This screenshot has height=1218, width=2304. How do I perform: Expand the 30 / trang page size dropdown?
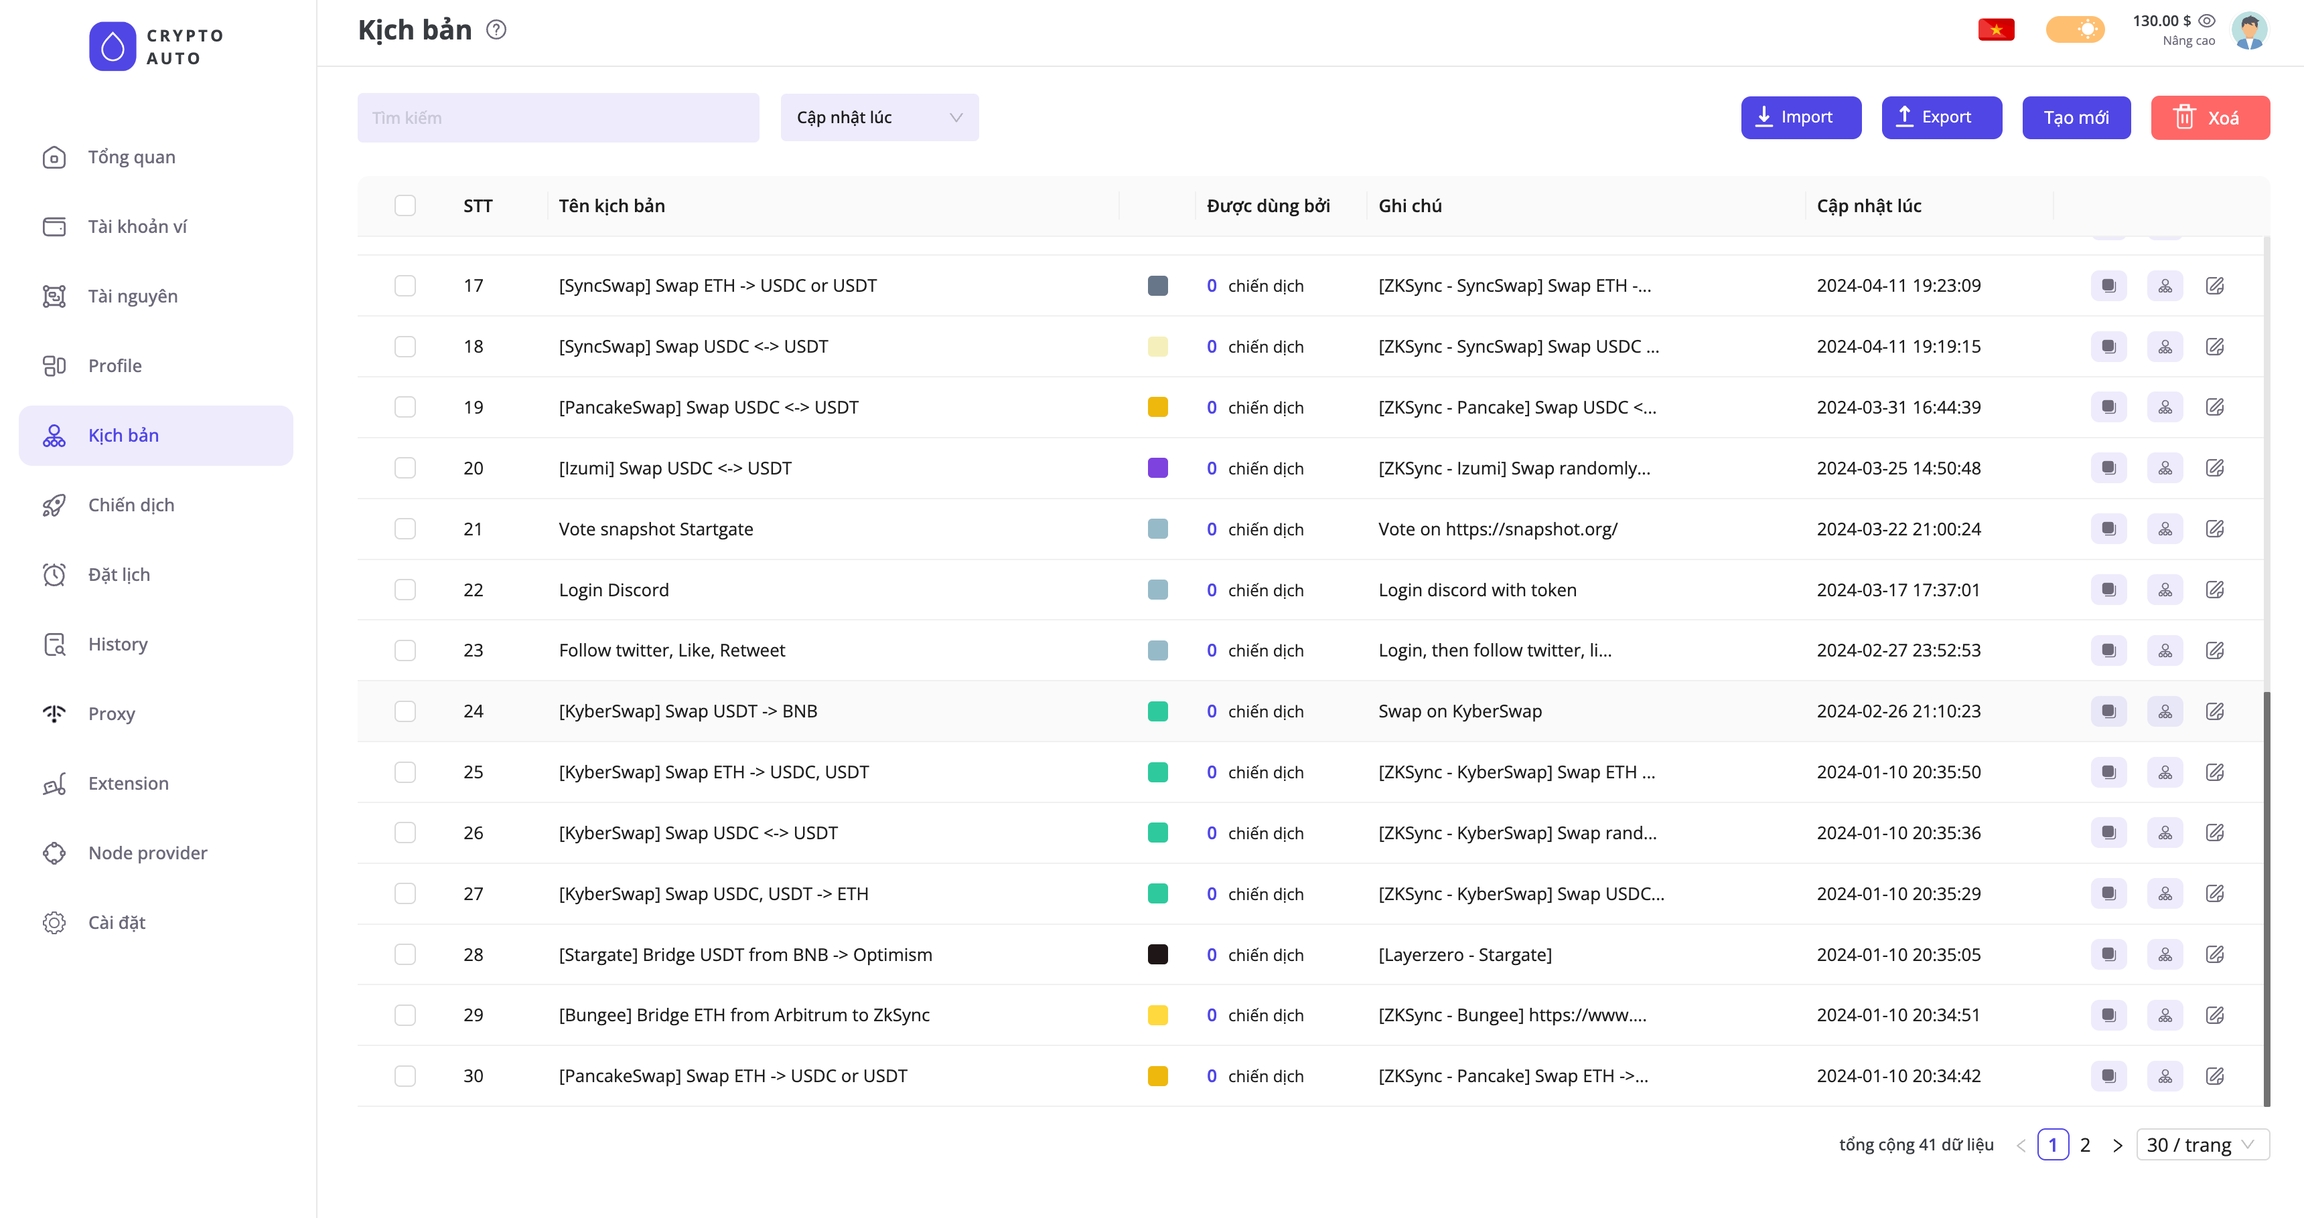pos(2202,1145)
